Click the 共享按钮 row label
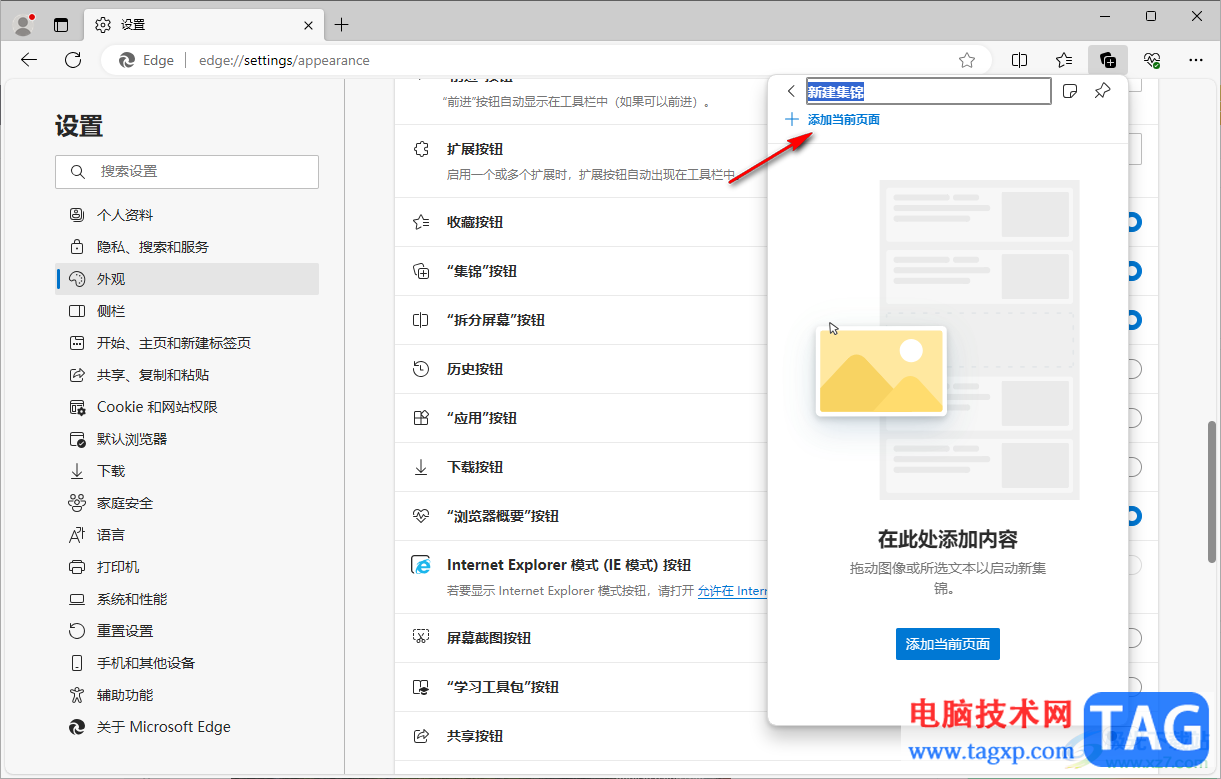Viewport: 1221px width, 779px height. (x=475, y=736)
